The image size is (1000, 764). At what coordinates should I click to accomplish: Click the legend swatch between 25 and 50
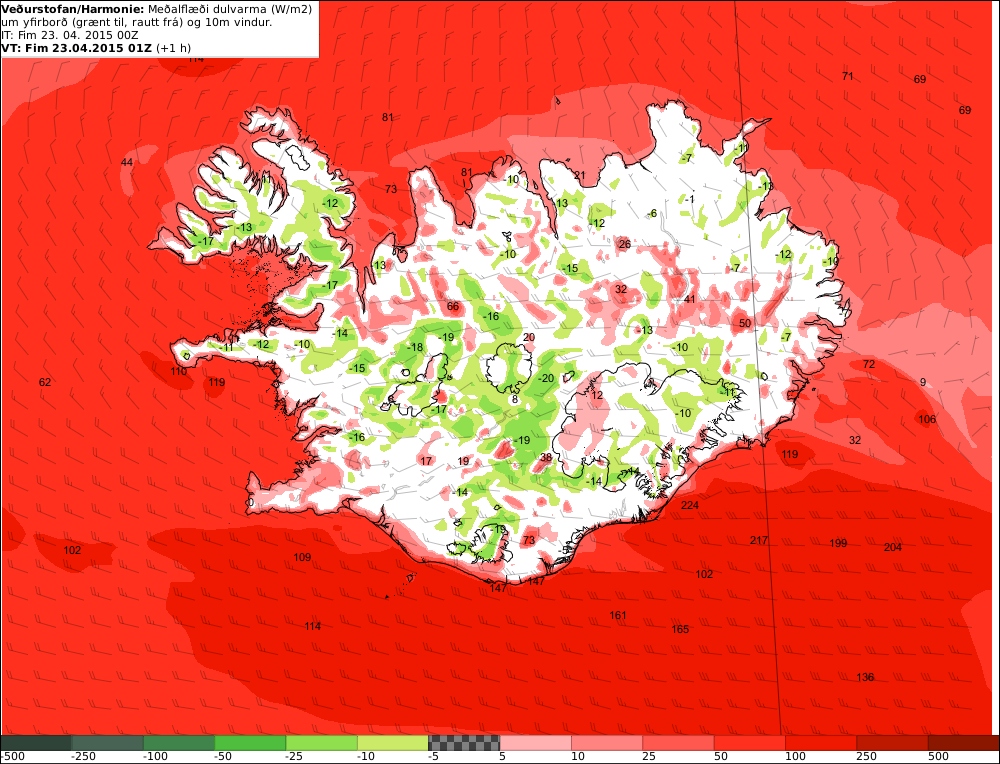coord(679,742)
